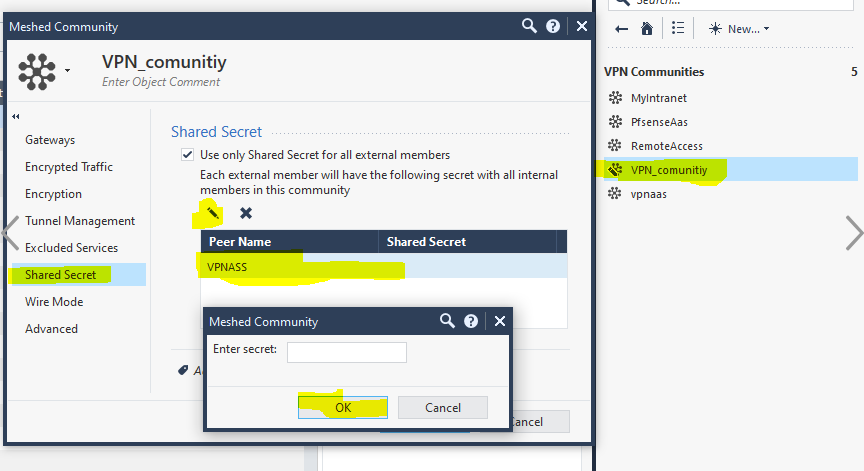
Task: Click the X remove icon beside the pencil
Action: pyautogui.click(x=246, y=213)
